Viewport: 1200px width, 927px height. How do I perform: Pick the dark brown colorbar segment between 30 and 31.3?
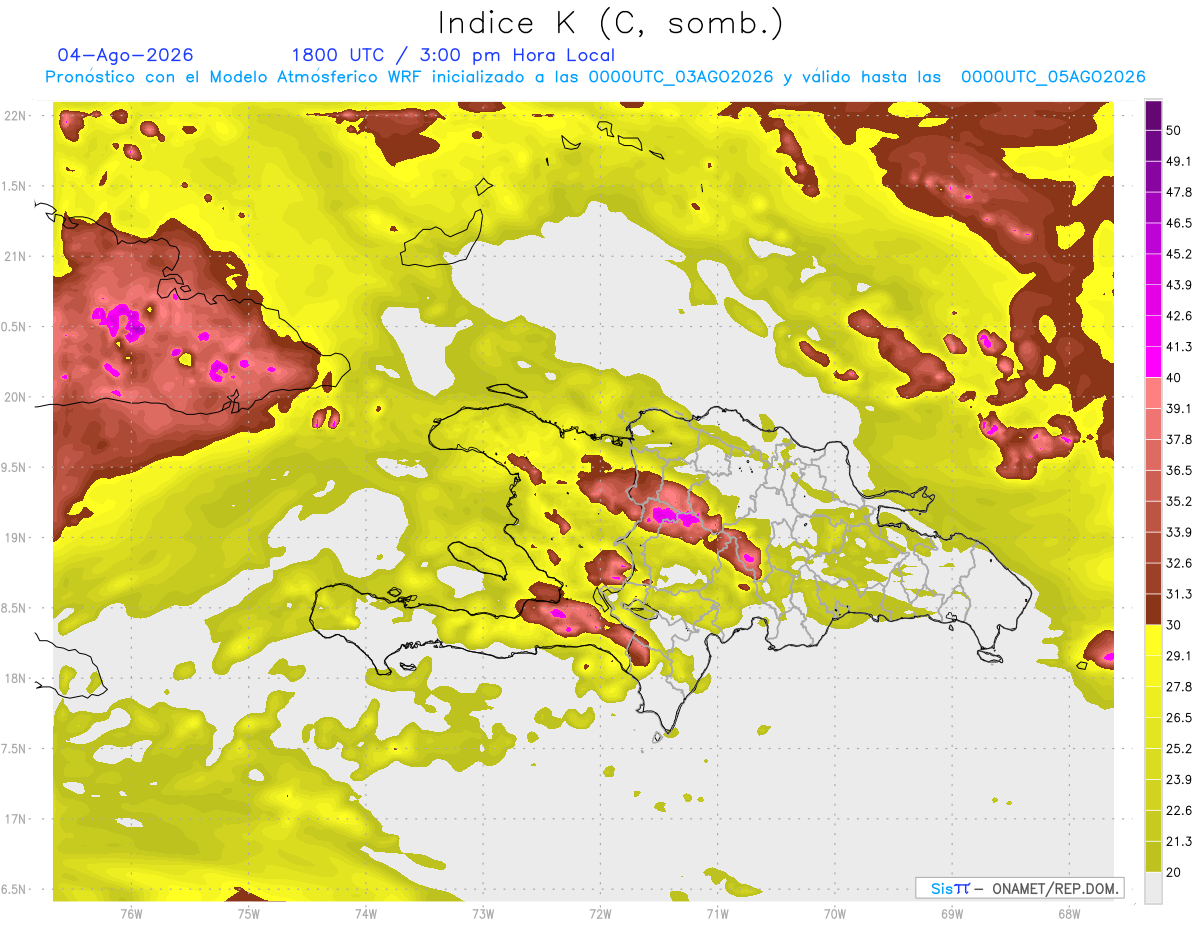1153,609
